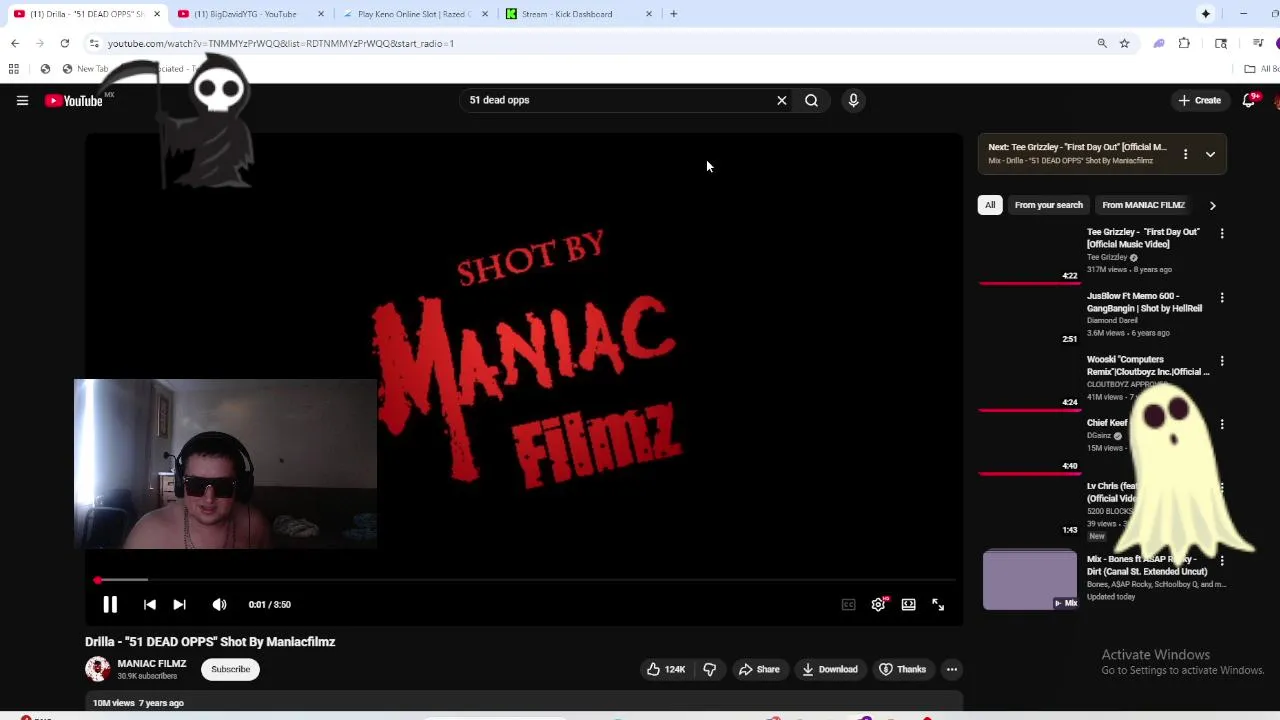
Task: Collapse the Mix playlist panel
Action: (x=1210, y=154)
